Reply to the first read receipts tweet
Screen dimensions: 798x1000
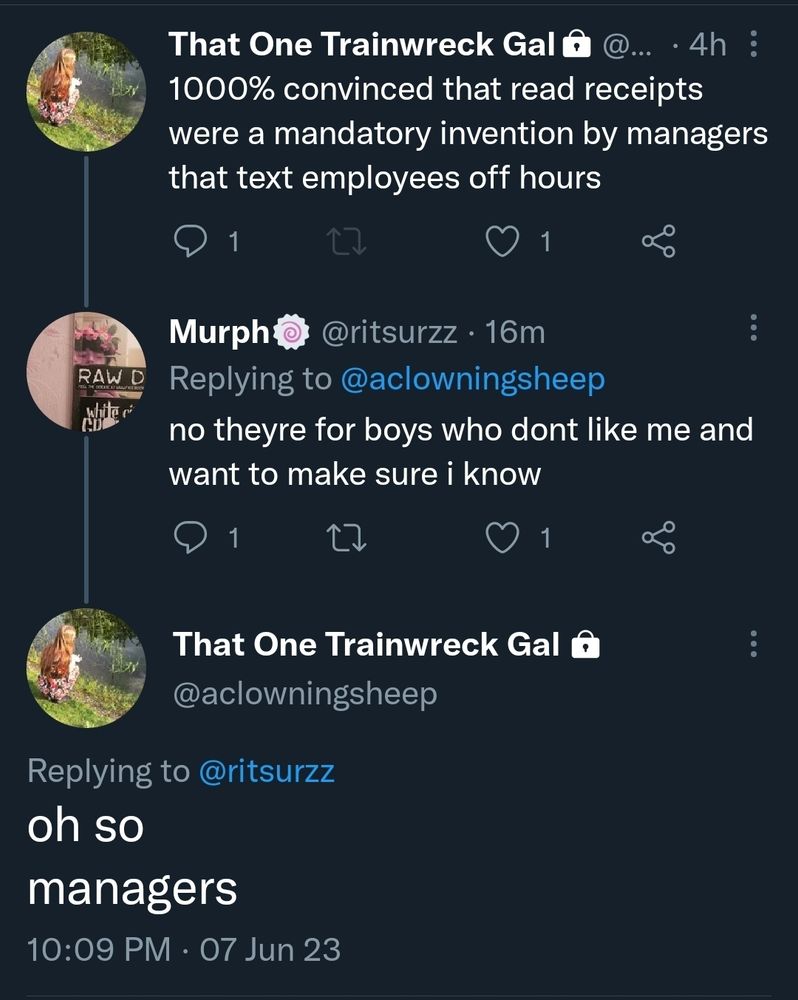(190, 241)
